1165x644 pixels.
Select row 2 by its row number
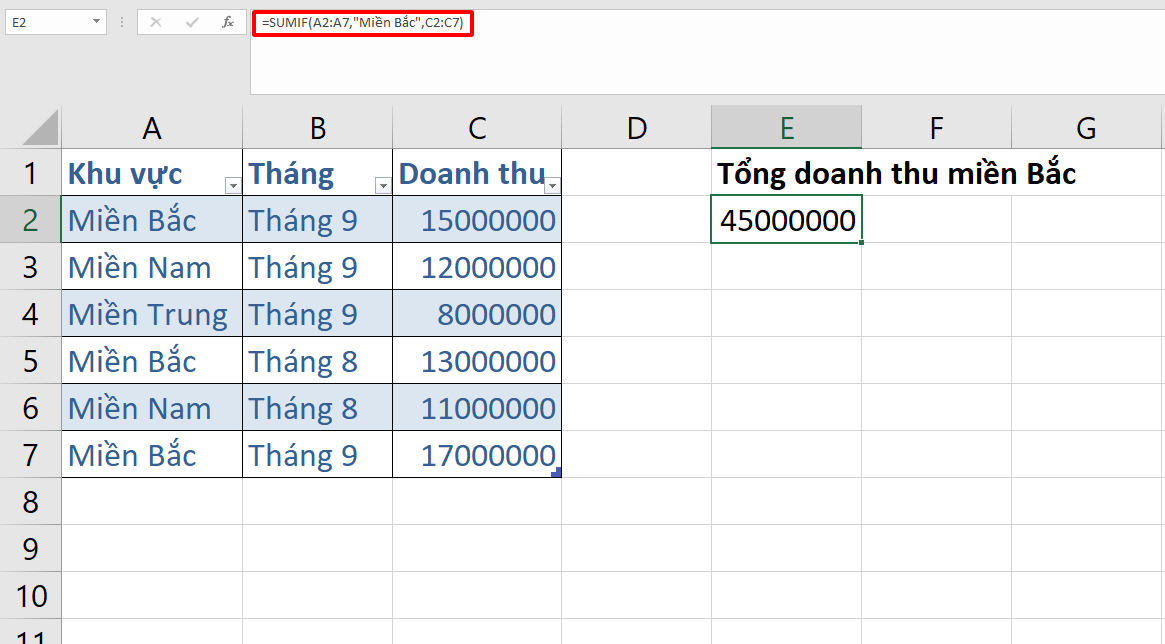[30, 219]
